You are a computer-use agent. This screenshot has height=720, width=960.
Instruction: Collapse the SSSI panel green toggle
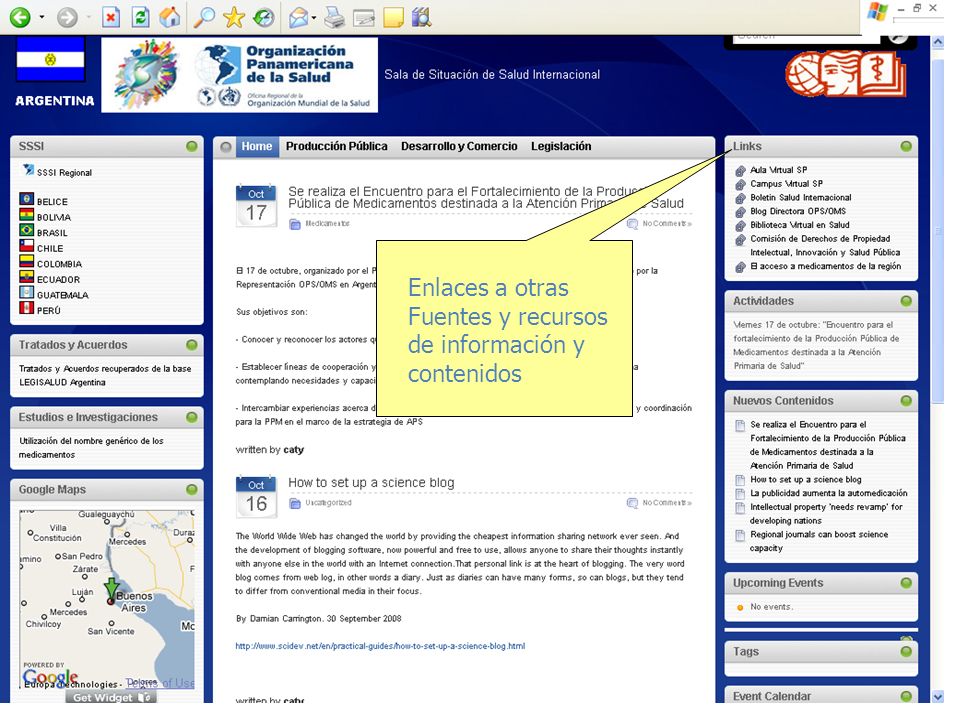(192, 146)
